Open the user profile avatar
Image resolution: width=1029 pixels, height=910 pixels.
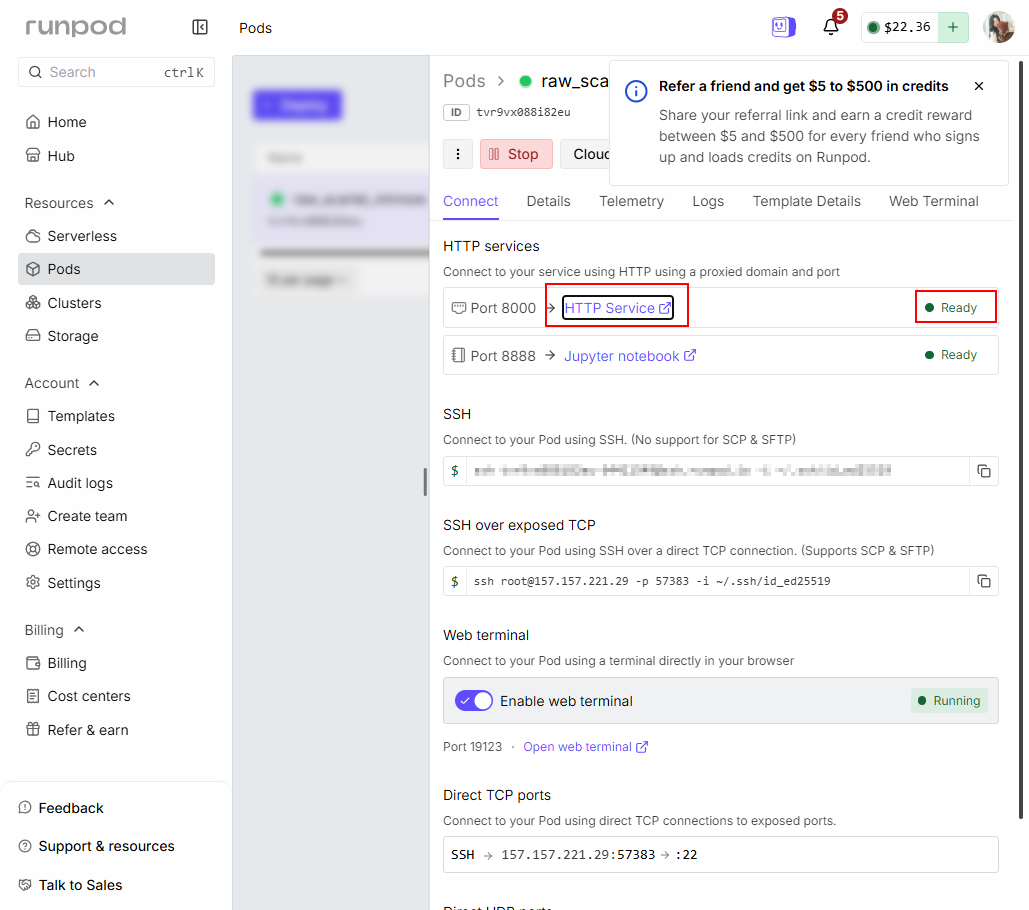999,27
